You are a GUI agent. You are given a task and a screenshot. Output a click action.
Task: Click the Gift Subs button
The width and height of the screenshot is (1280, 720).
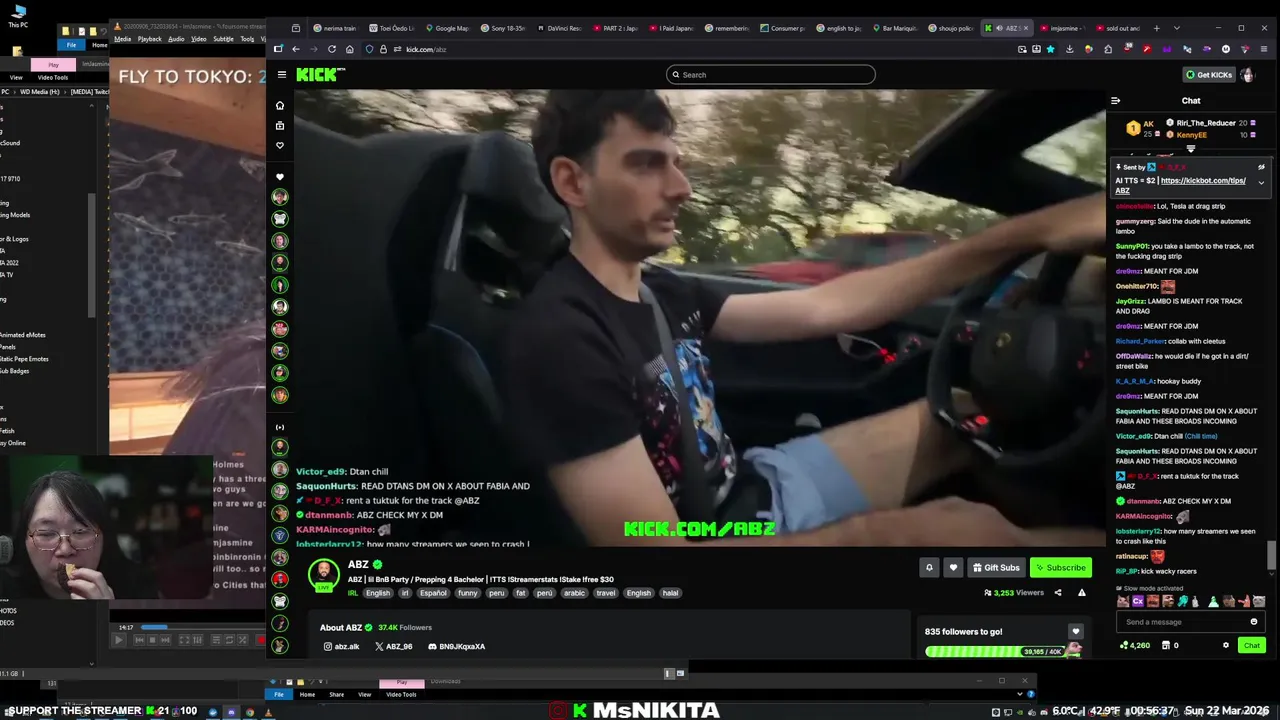996,567
